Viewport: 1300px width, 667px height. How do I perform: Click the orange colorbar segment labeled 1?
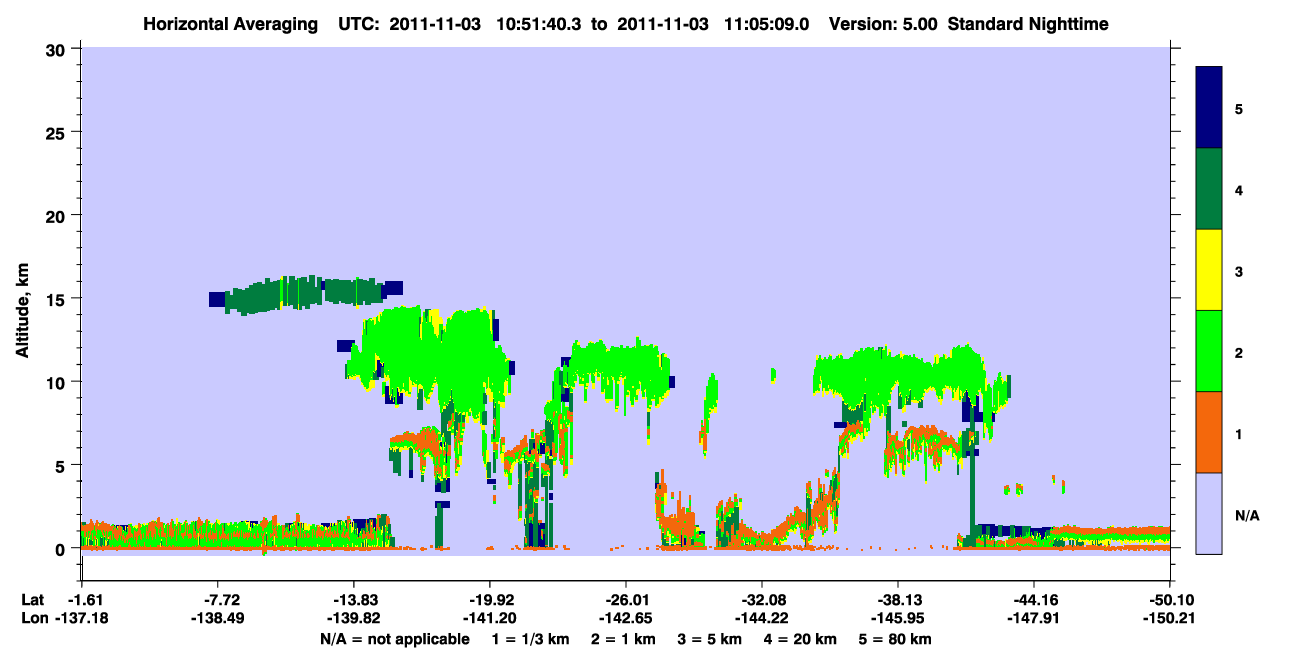(1209, 432)
